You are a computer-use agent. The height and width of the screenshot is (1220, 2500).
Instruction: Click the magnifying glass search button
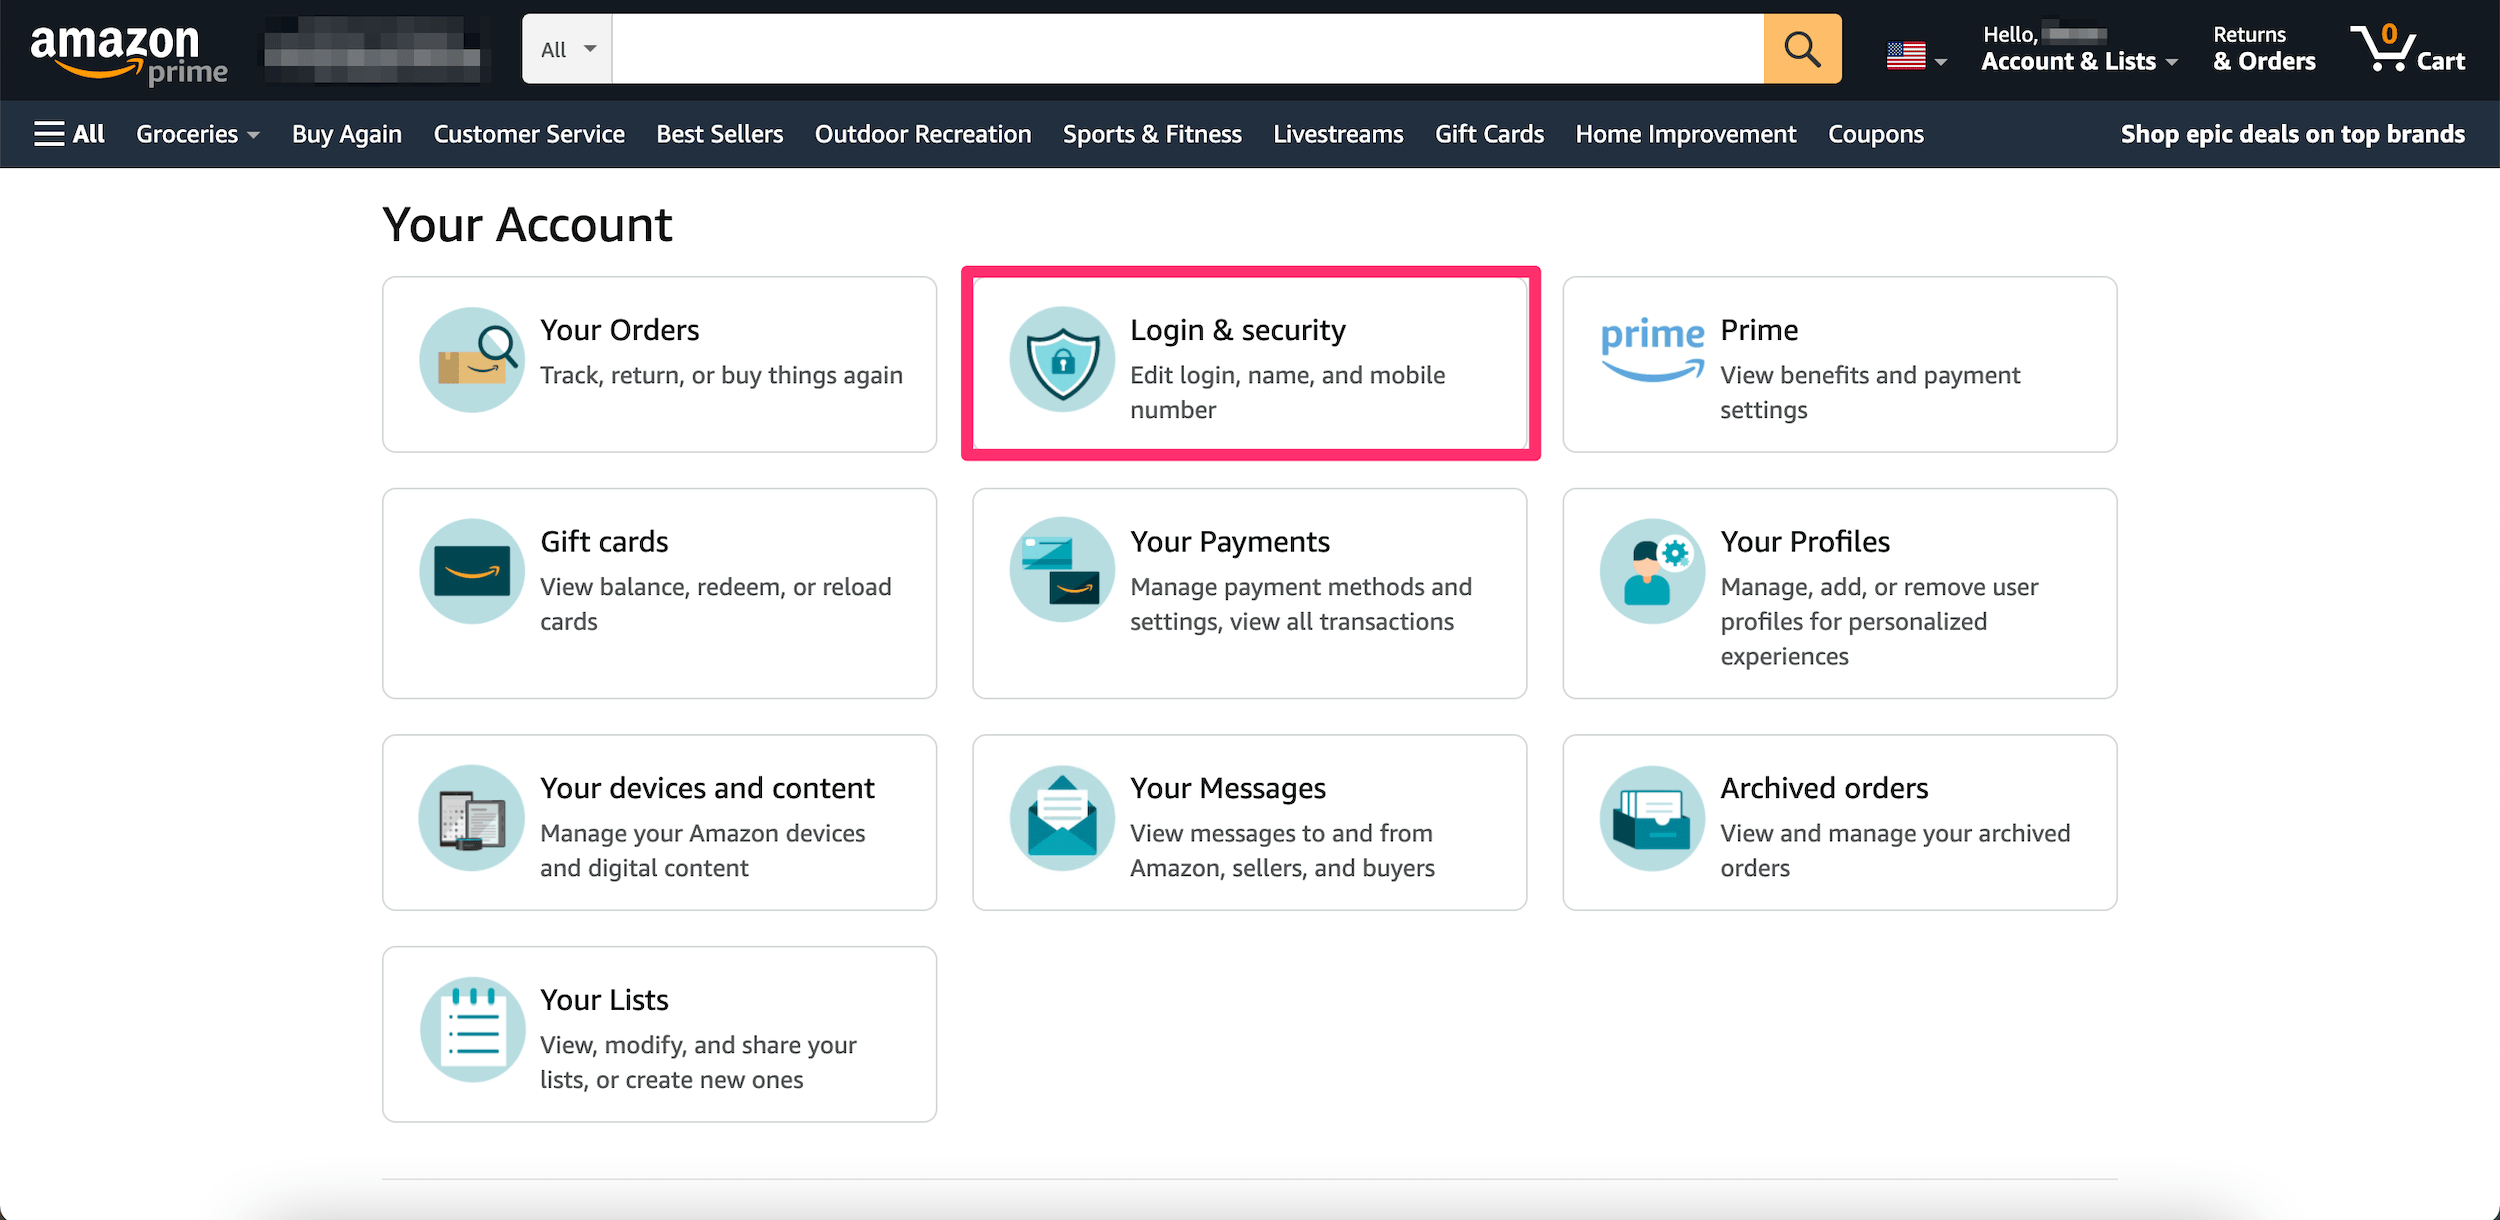click(1801, 49)
